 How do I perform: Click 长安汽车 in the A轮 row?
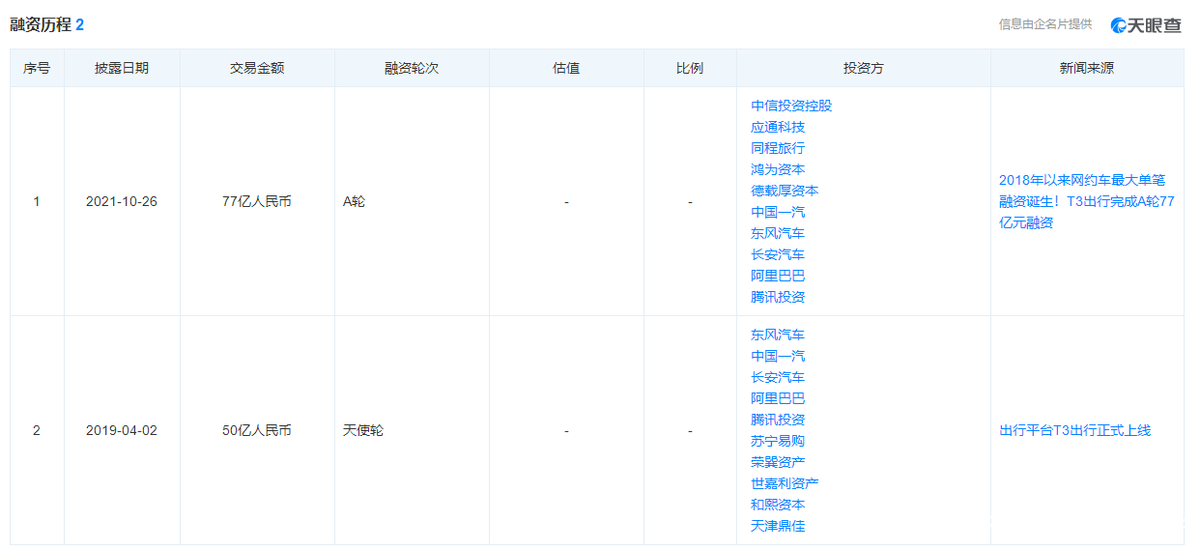[x=778, y=255]
